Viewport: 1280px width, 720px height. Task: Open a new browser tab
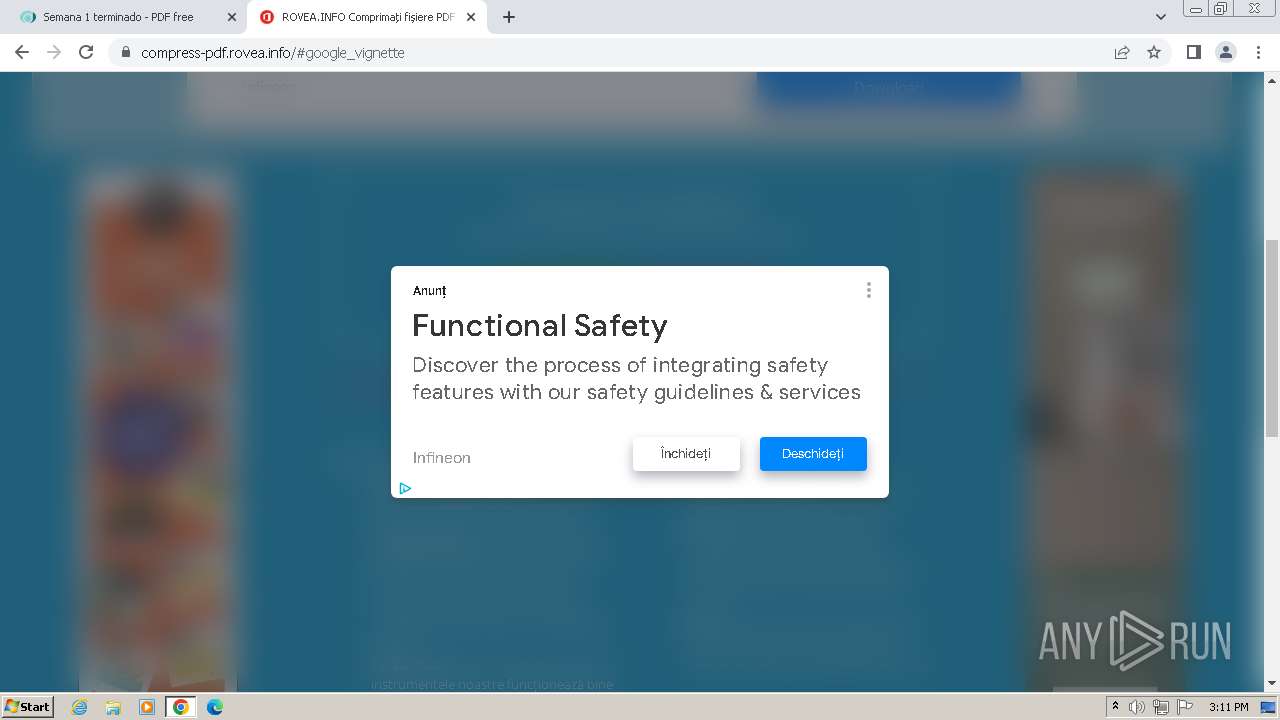(x=509, y=17)
